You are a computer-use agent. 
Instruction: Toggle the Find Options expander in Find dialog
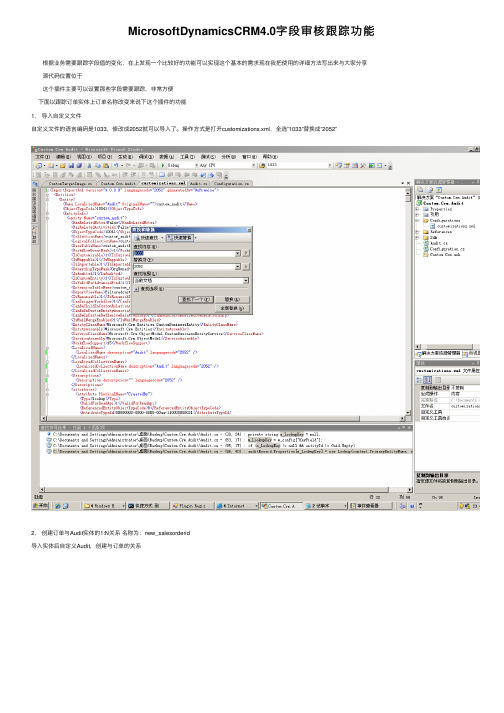tap(136, 289)
